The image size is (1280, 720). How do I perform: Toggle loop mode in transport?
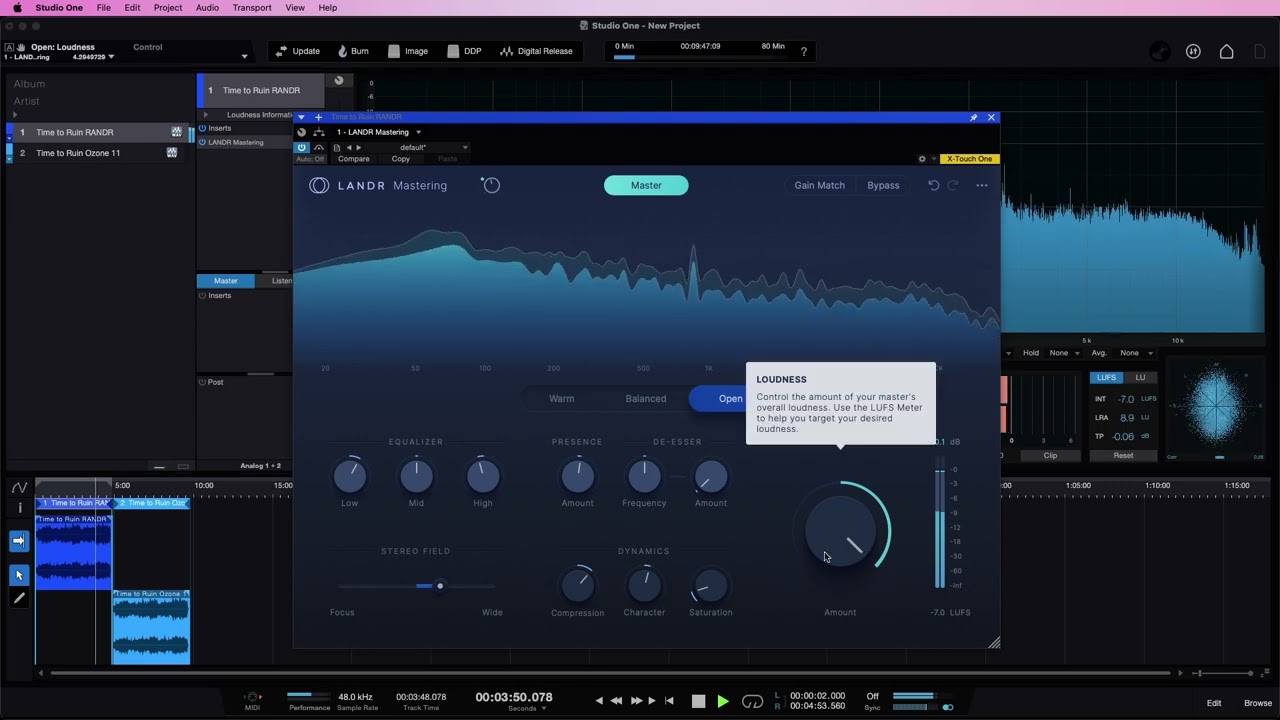tap(752, 701)
